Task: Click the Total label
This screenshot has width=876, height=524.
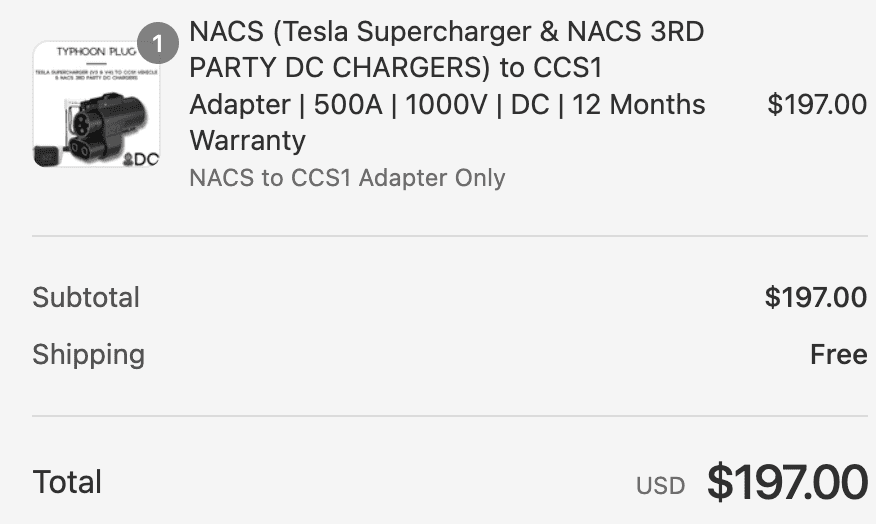Action: tap(67, 482)
